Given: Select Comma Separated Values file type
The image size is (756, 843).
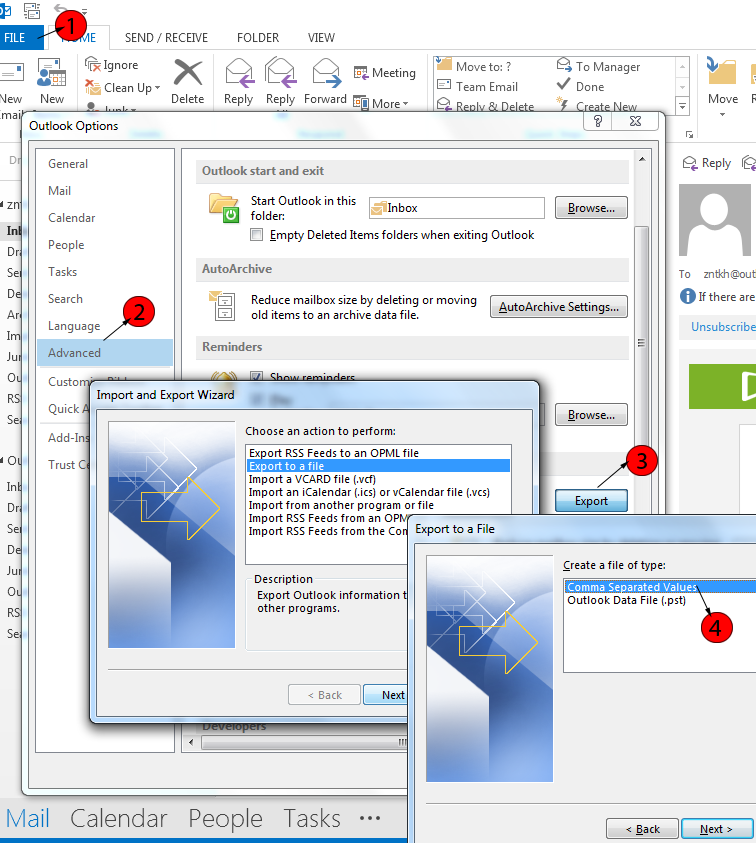Looking at the screenshot, I should pos(660,587).
